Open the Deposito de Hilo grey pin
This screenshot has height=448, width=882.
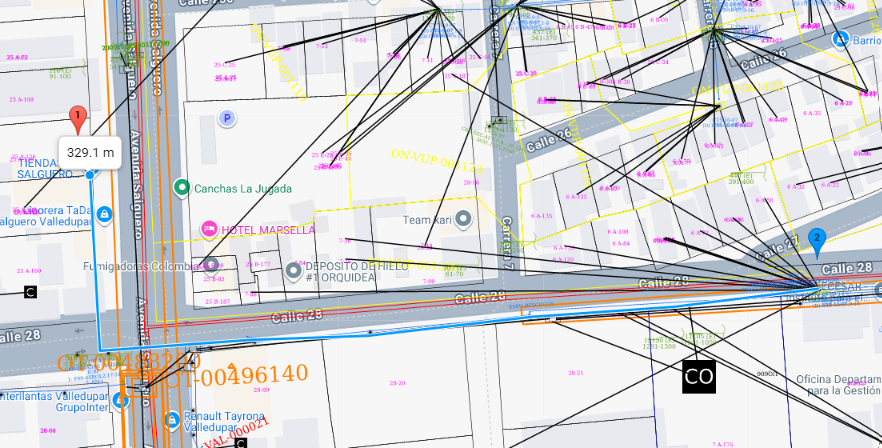(294, 270)
